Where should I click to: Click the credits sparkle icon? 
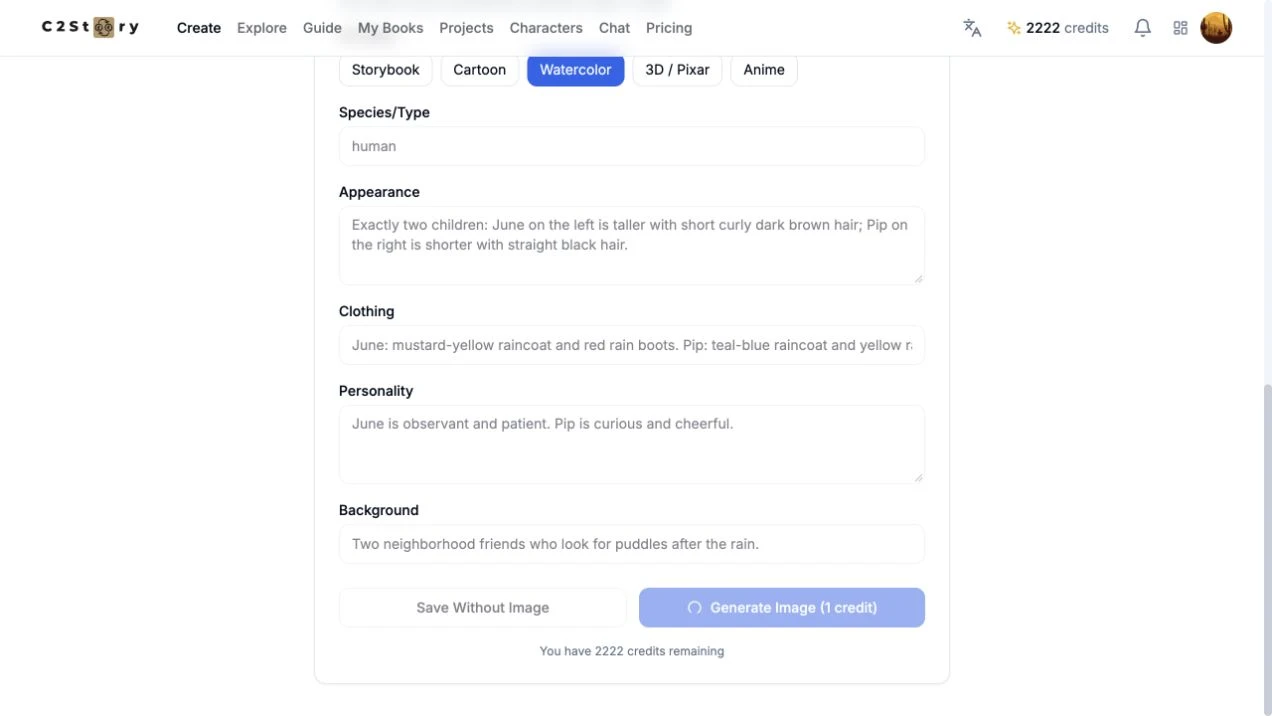click(x=1013, y=28)
